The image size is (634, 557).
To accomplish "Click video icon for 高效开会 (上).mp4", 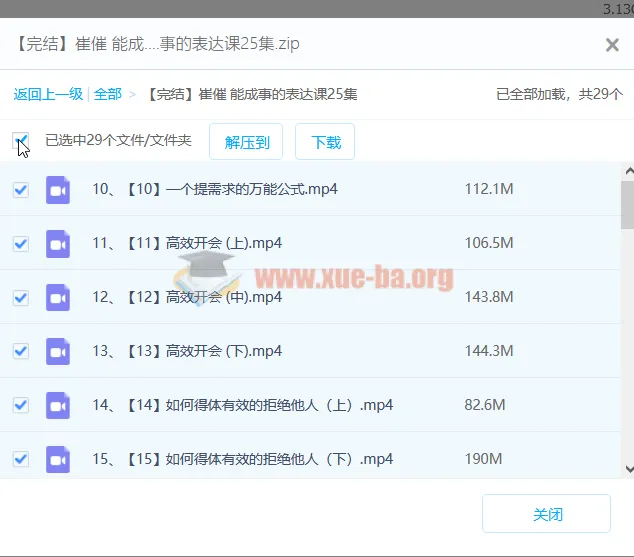I will point(58,243).
